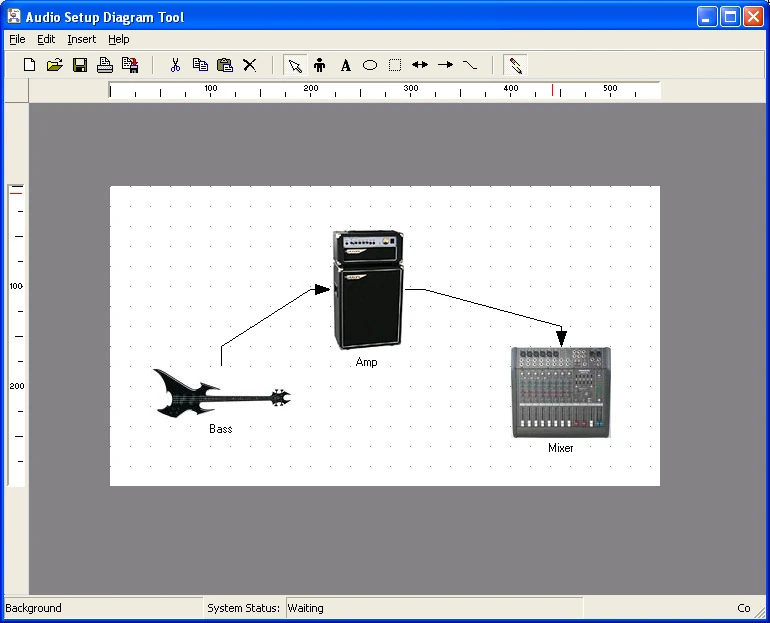Click the 'Amp' label text

[366, 362]
